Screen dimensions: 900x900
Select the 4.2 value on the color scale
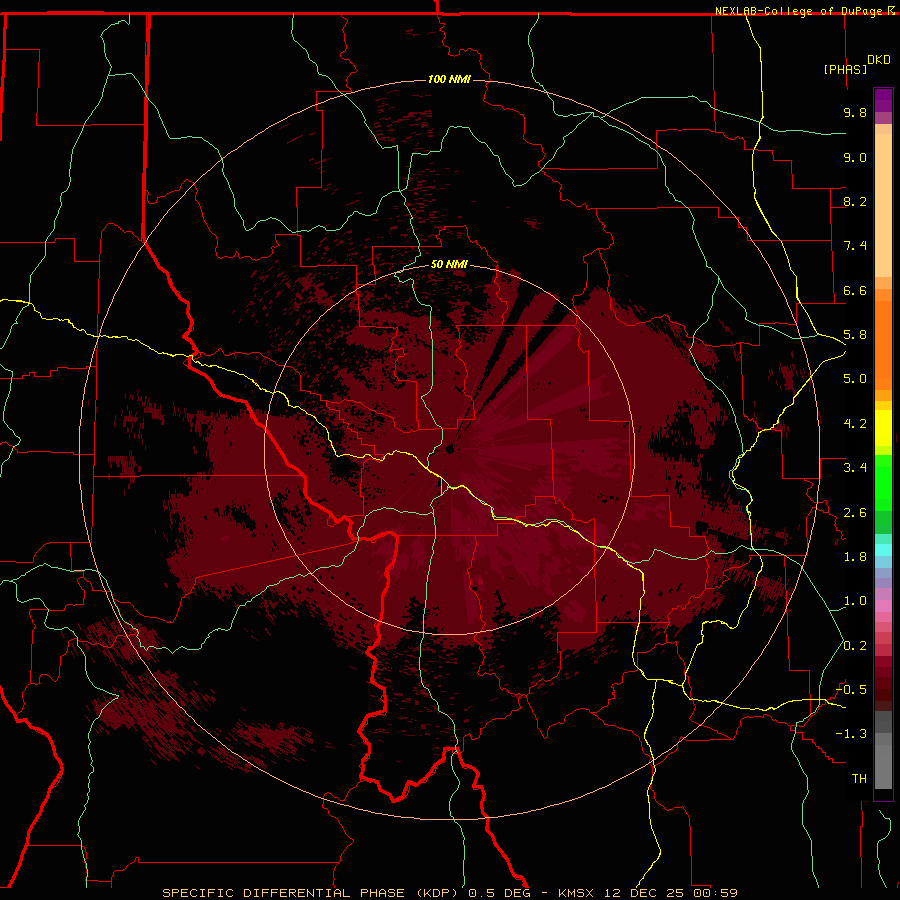pos(855,424)
